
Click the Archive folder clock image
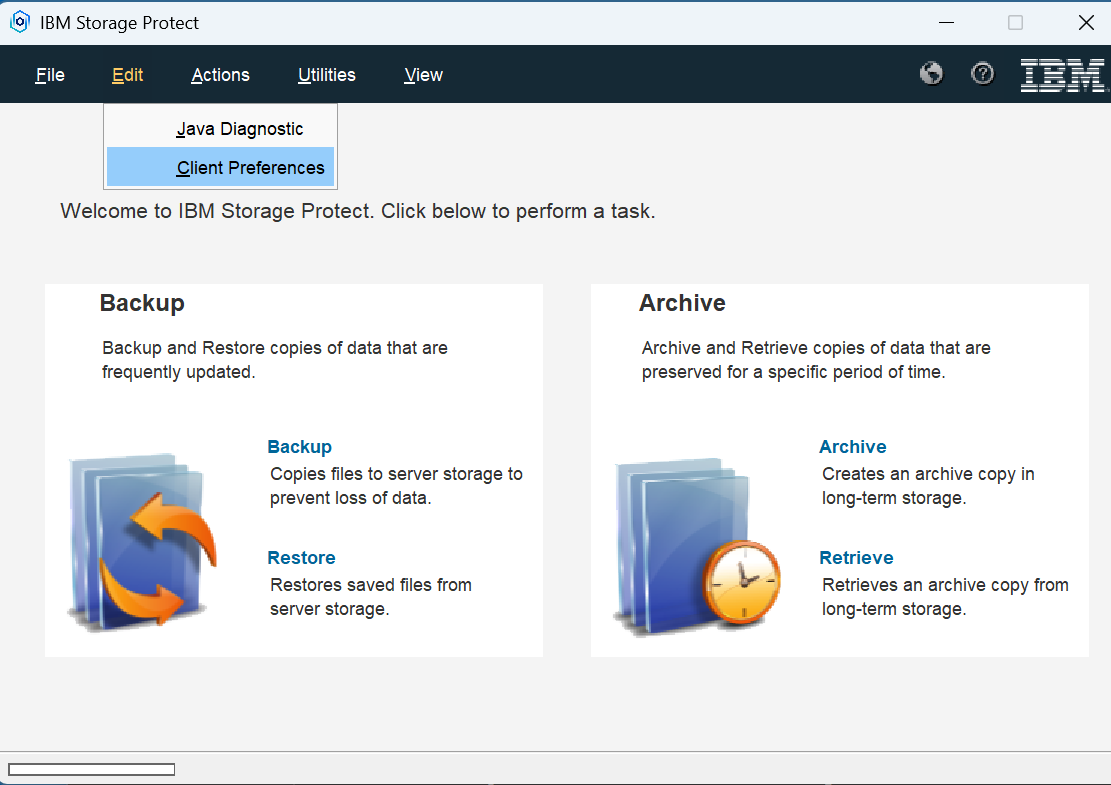point(696,547)
